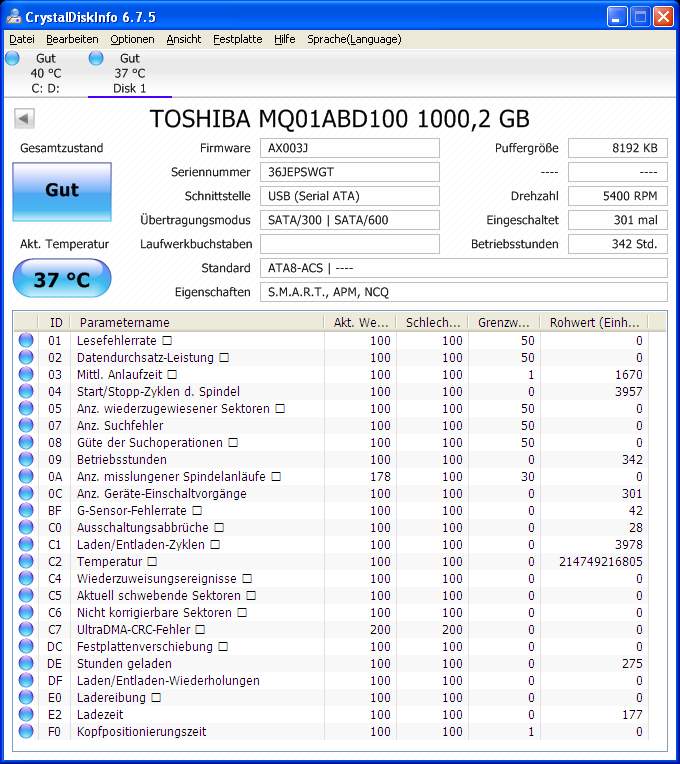Click status orb of Lesefehlerrate row

point(26,340)
